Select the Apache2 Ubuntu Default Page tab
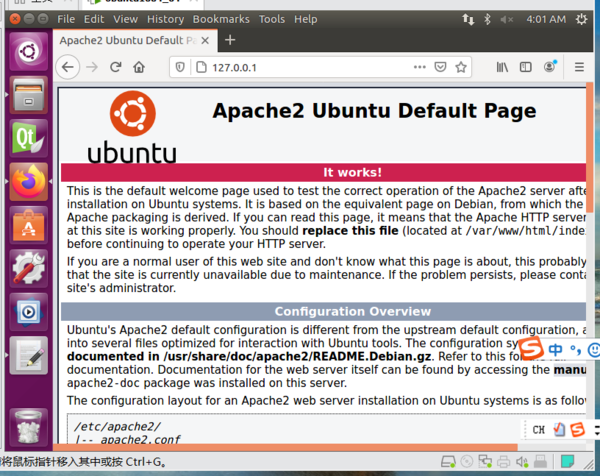Screen dimensions: 600x476 pyautogui.click(x=135, y=40)
